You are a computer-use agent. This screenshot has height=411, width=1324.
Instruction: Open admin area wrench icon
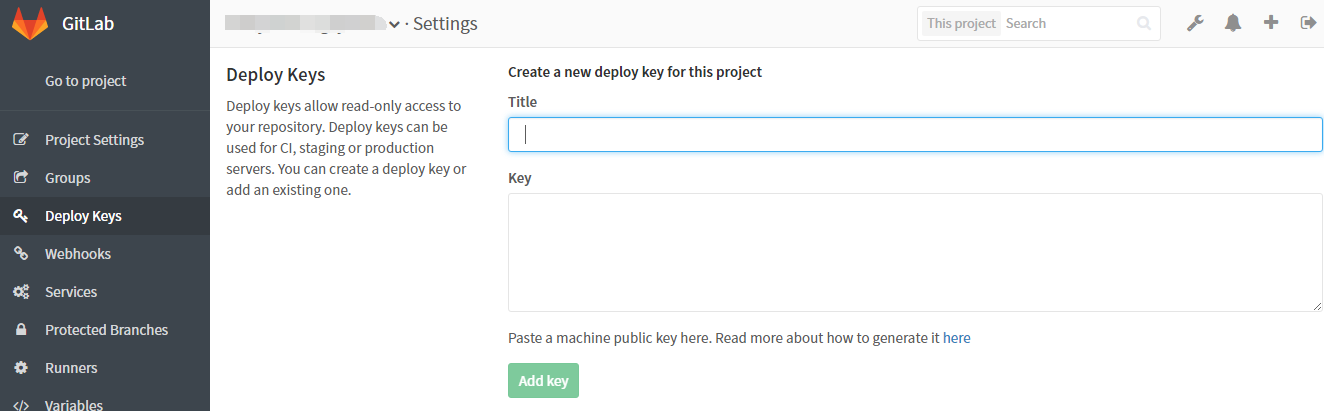click(1195, 23)
